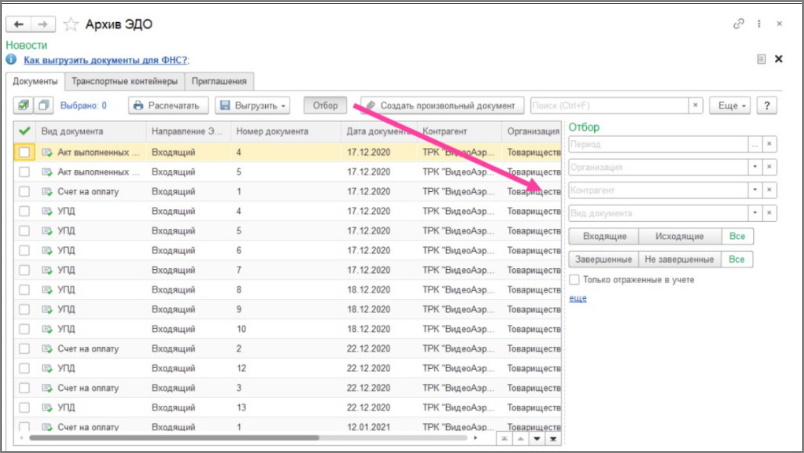
Task: Open link Как выгрузить документы для ФНС
Action: pyautogui.click(x=106, y=60)
